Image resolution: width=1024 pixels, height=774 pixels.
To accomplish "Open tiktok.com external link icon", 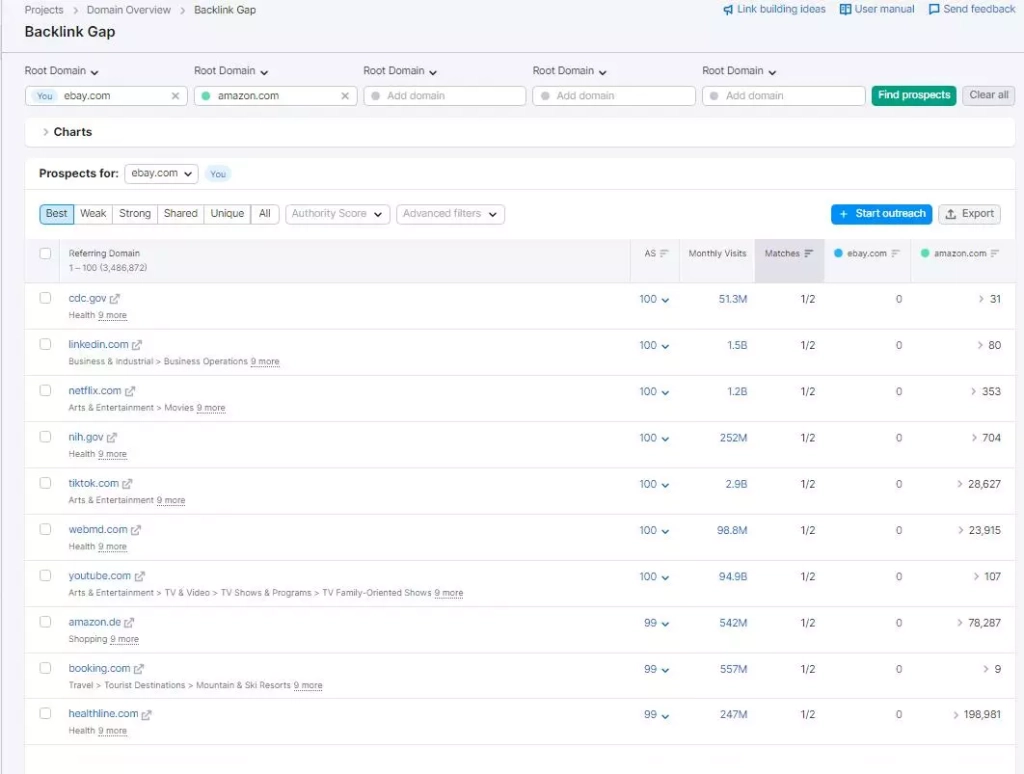I will tap(127, 484).
